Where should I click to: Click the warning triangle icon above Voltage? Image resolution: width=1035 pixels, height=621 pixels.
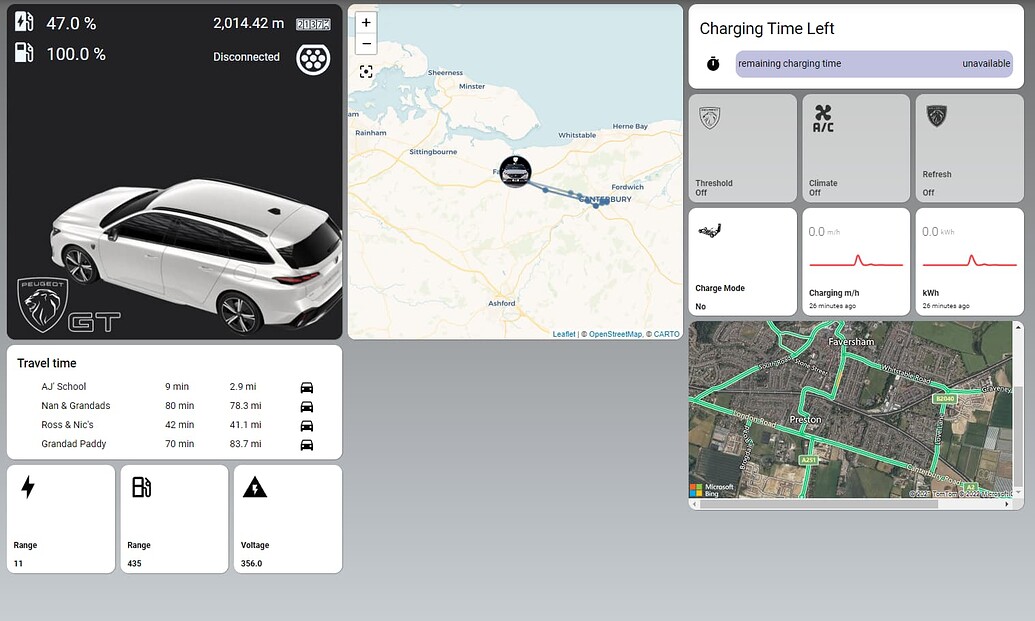coord(254,487)
